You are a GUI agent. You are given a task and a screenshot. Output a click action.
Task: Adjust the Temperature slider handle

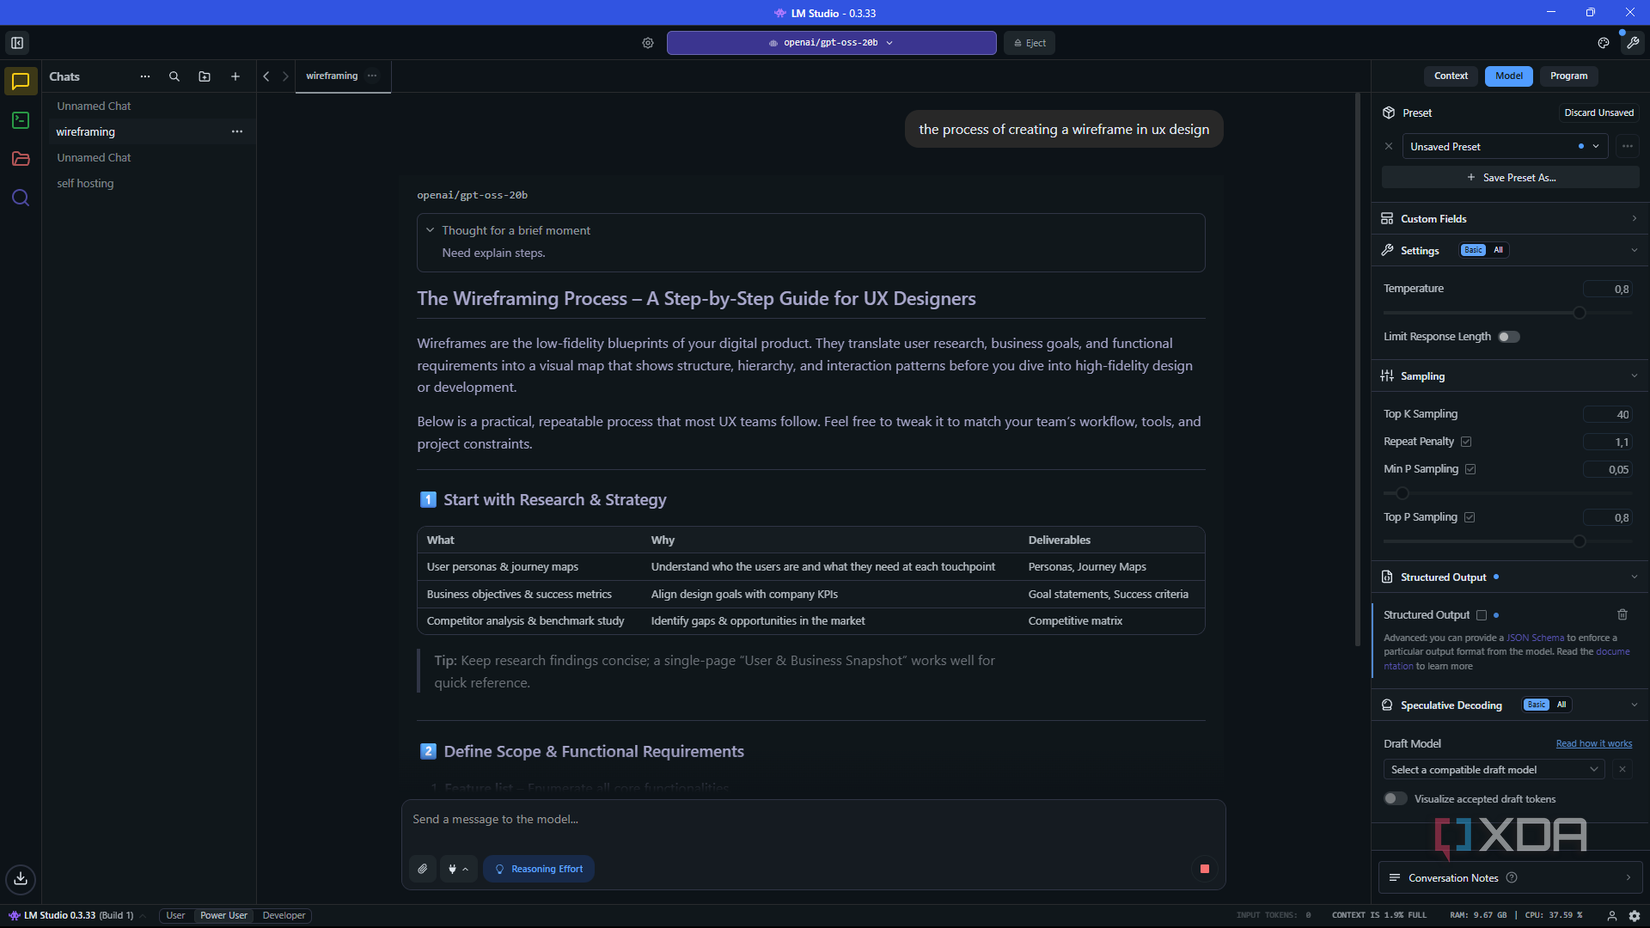1579,313
